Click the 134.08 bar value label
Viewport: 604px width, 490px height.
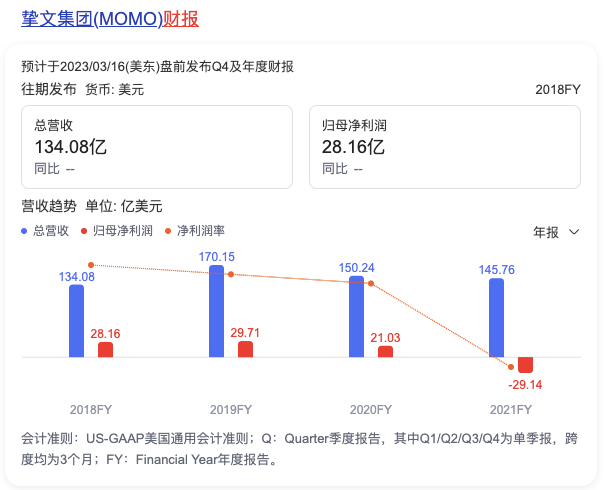click(76, 277)
